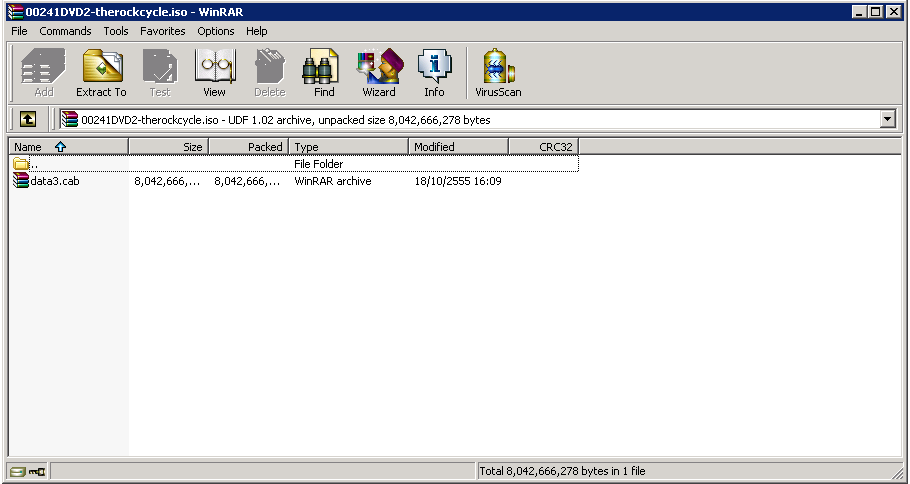910x484 pixels.
Task: Minimize the WinRAR window
Action: (x=860, y=12)
